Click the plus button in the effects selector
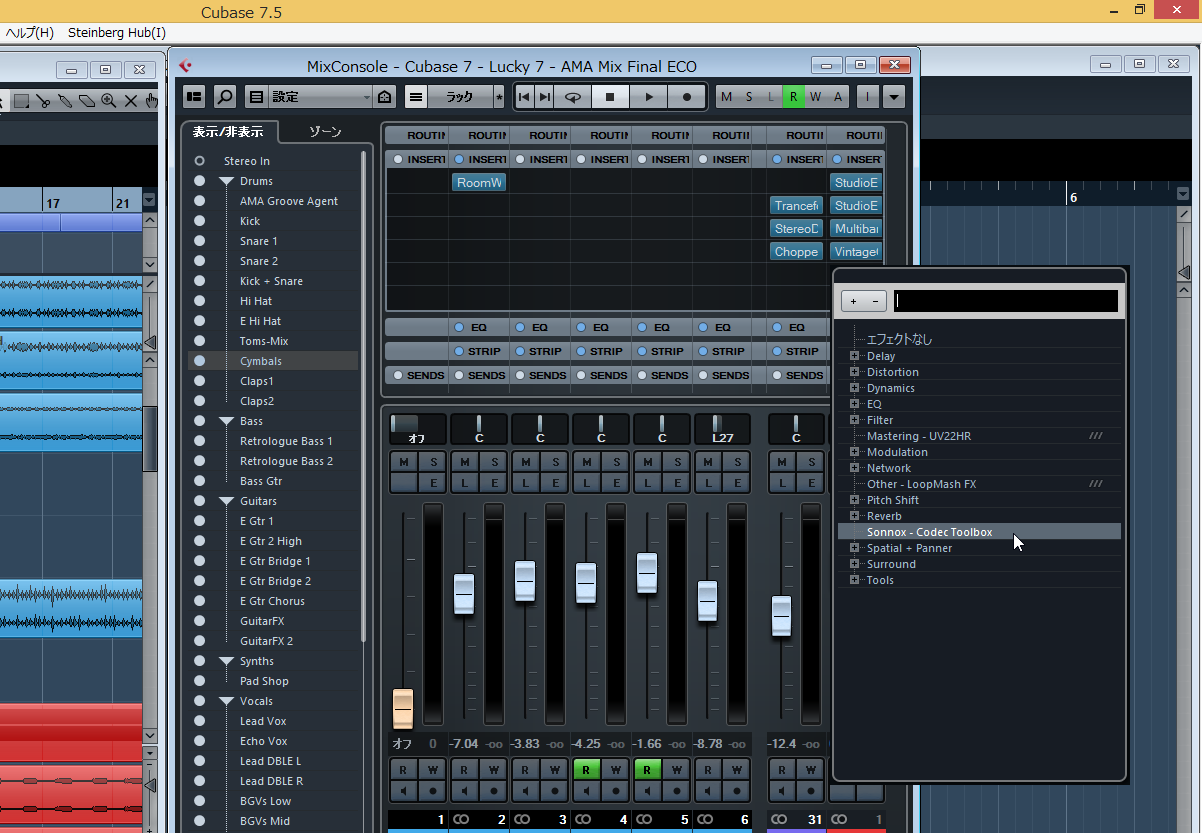This screenshot has height=833, width=1202. [x=853, y=301]
